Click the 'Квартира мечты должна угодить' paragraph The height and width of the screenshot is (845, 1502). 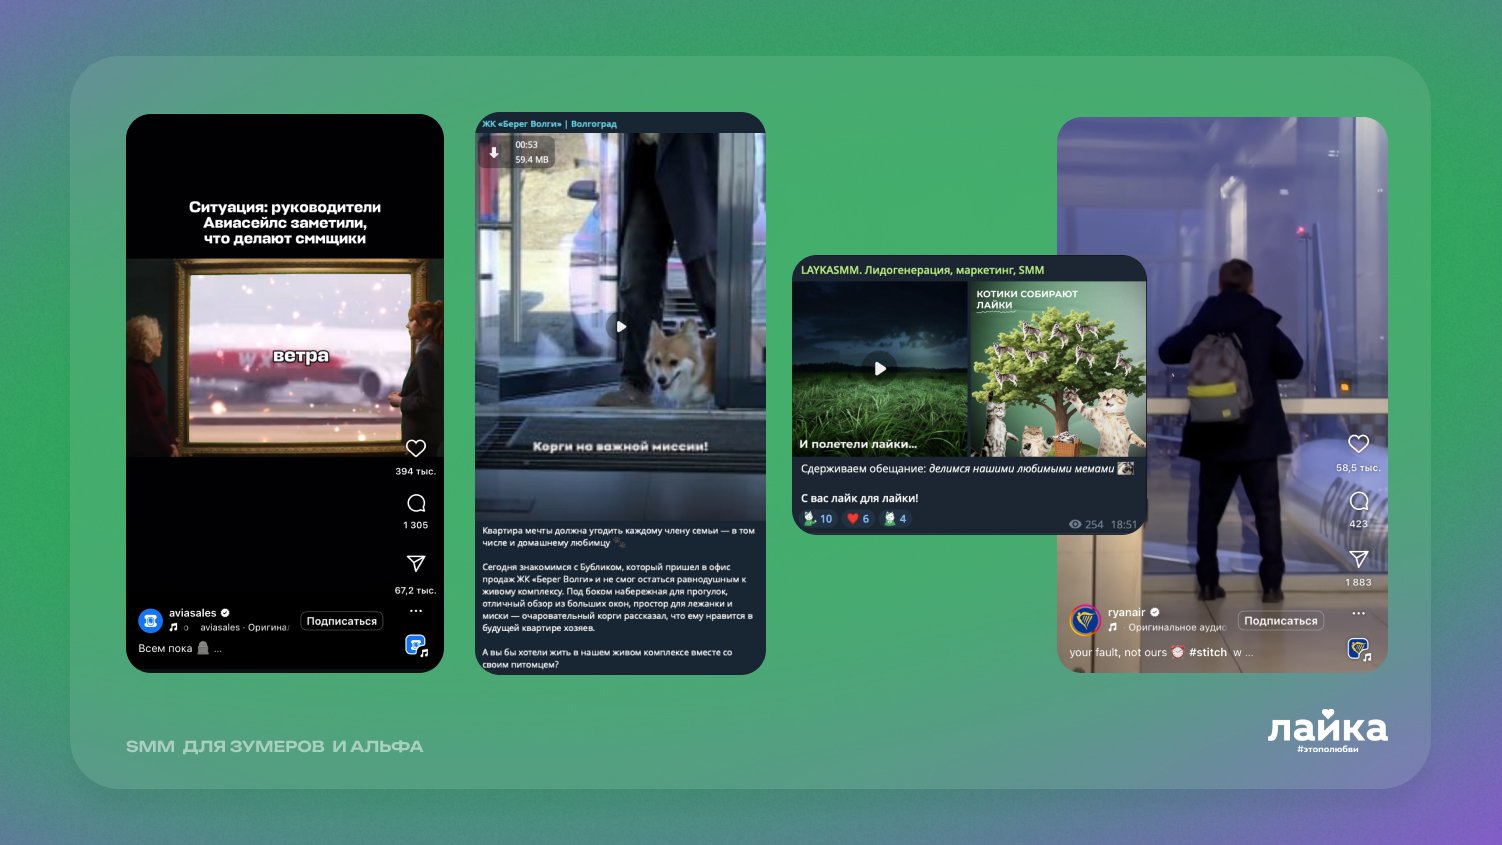(619, 537)
